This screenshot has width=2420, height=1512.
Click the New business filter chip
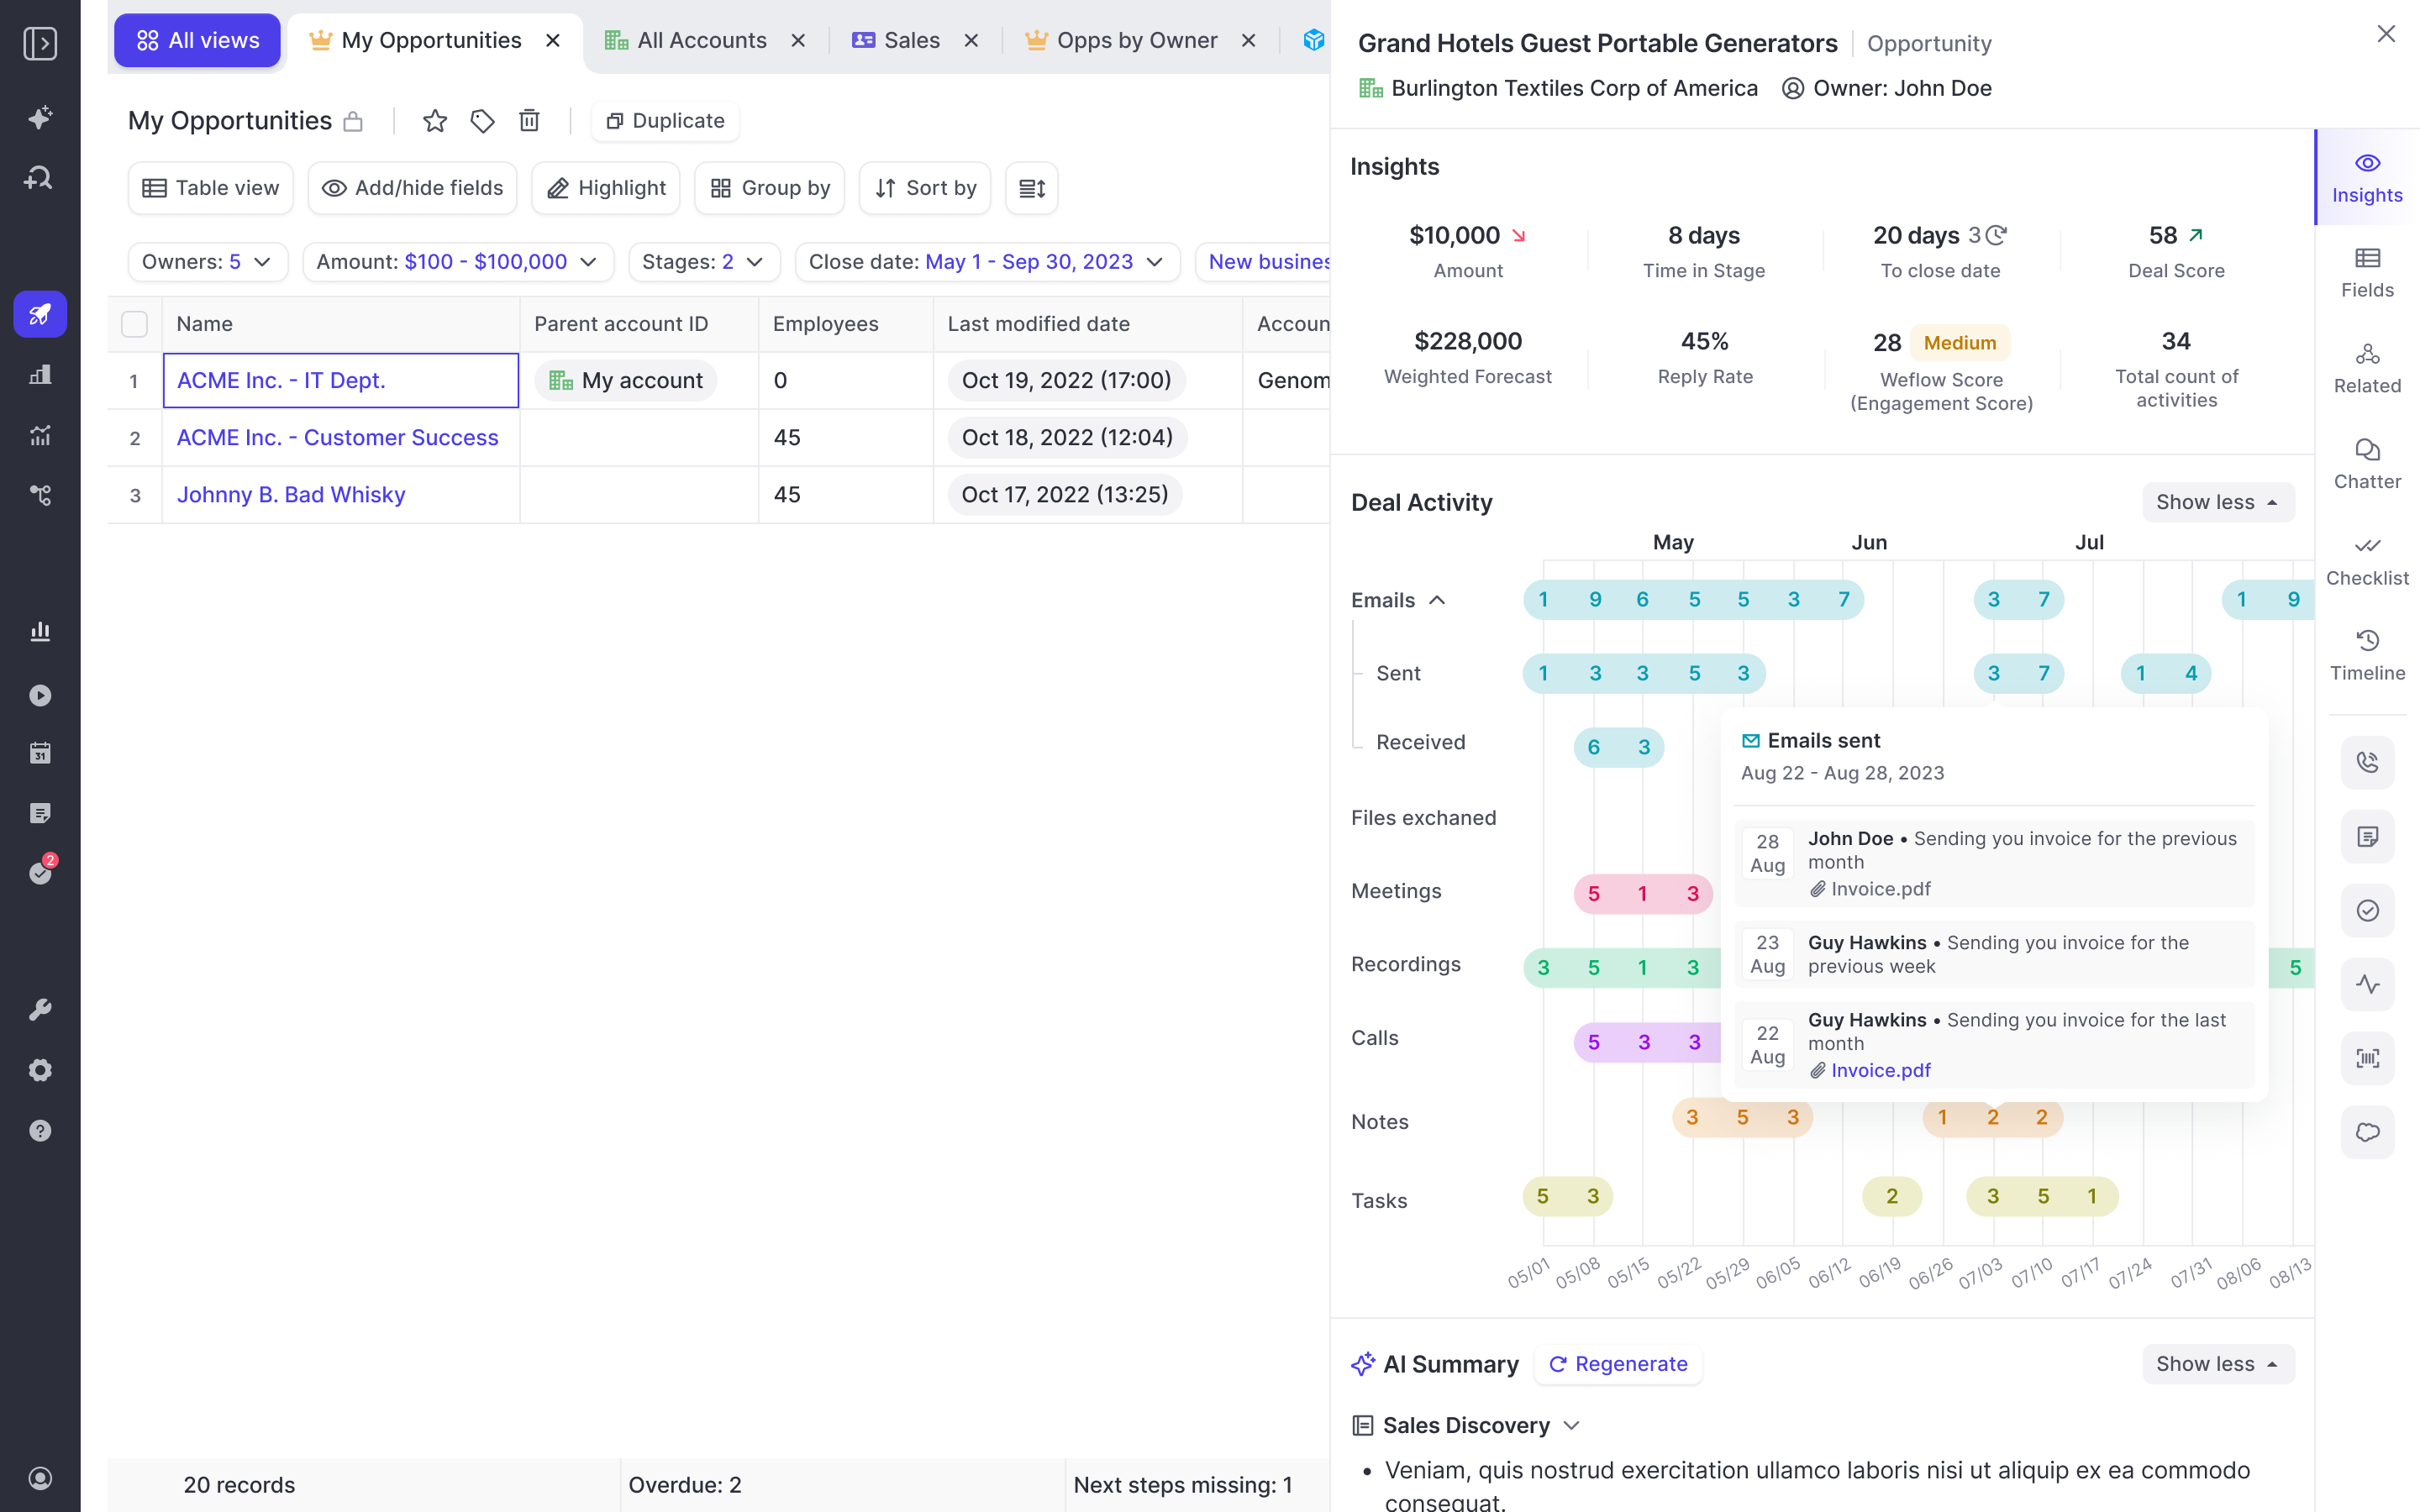point(1265,262)
